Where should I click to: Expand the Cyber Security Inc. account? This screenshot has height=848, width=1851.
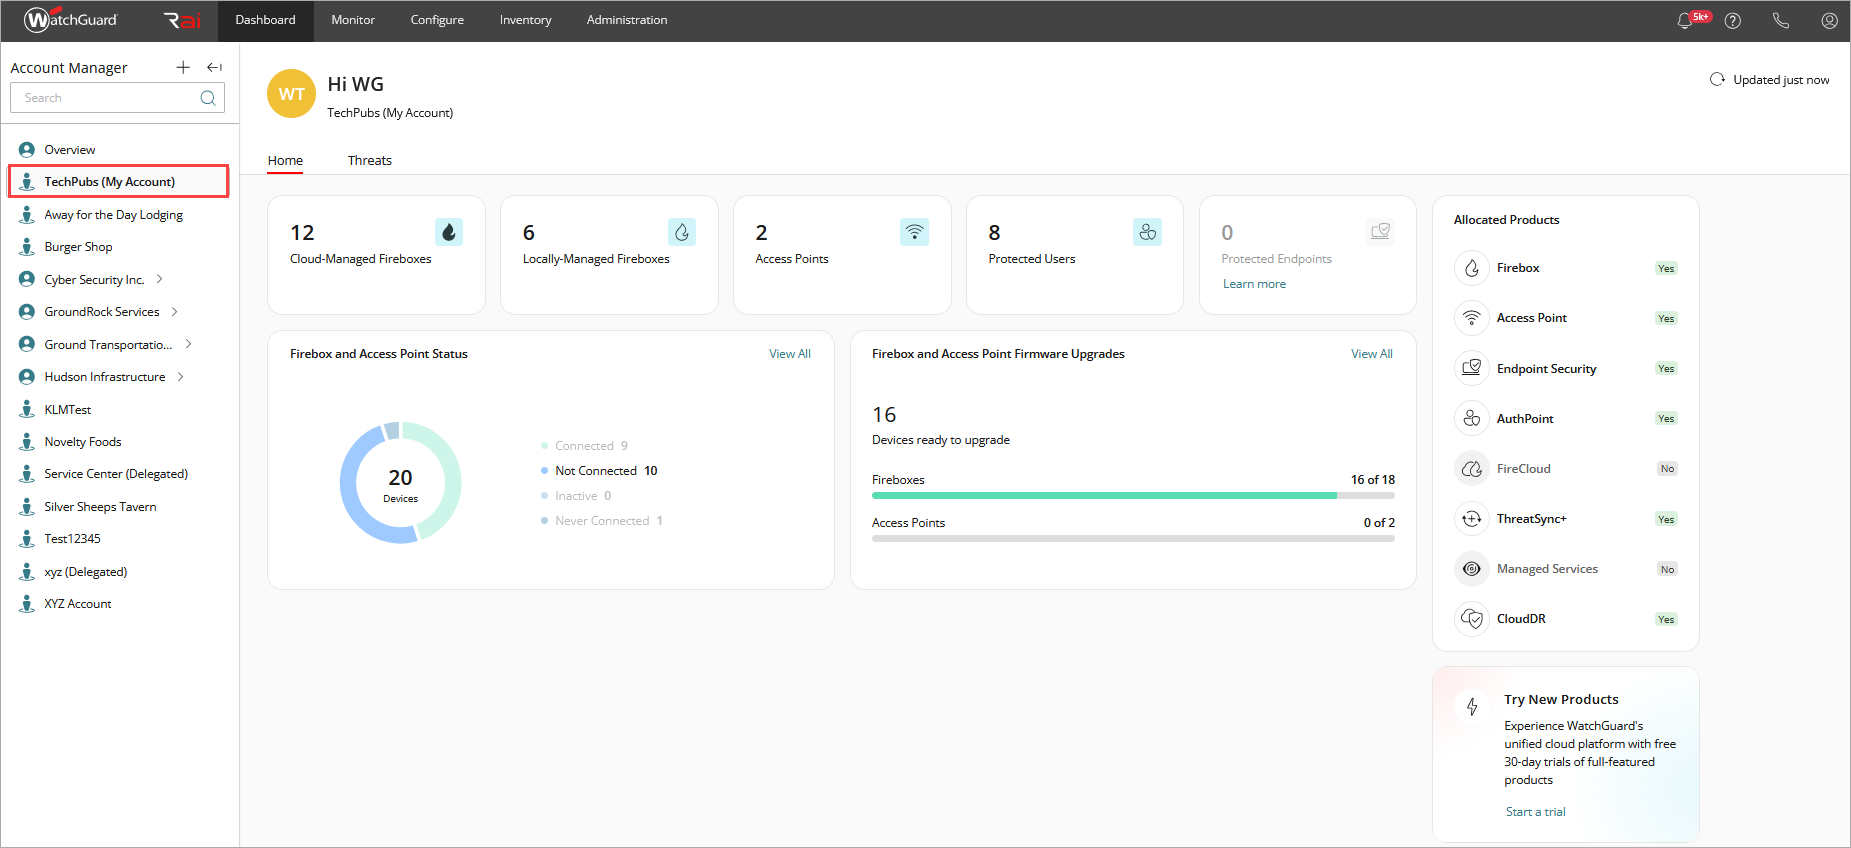pyautogui.click(x=159, y=279)
